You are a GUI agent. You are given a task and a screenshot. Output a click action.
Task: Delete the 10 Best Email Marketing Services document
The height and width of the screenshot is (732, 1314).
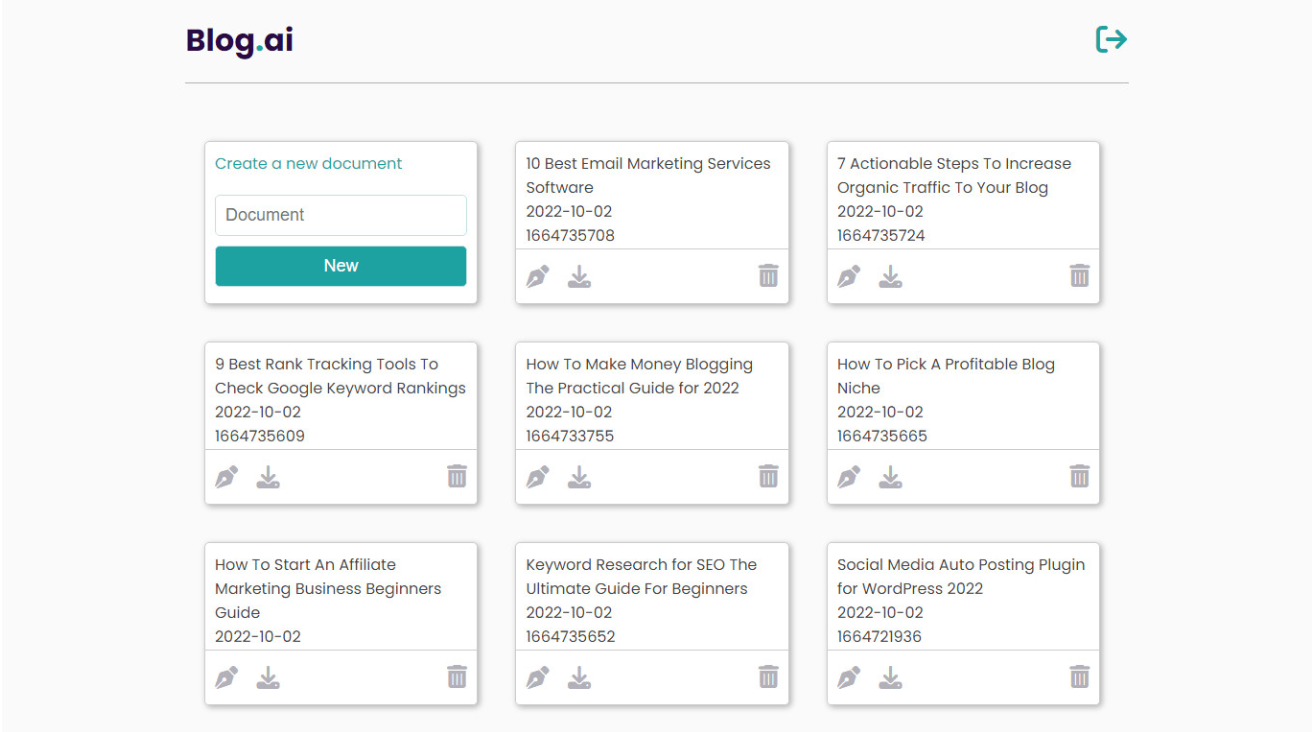[768, 276]
